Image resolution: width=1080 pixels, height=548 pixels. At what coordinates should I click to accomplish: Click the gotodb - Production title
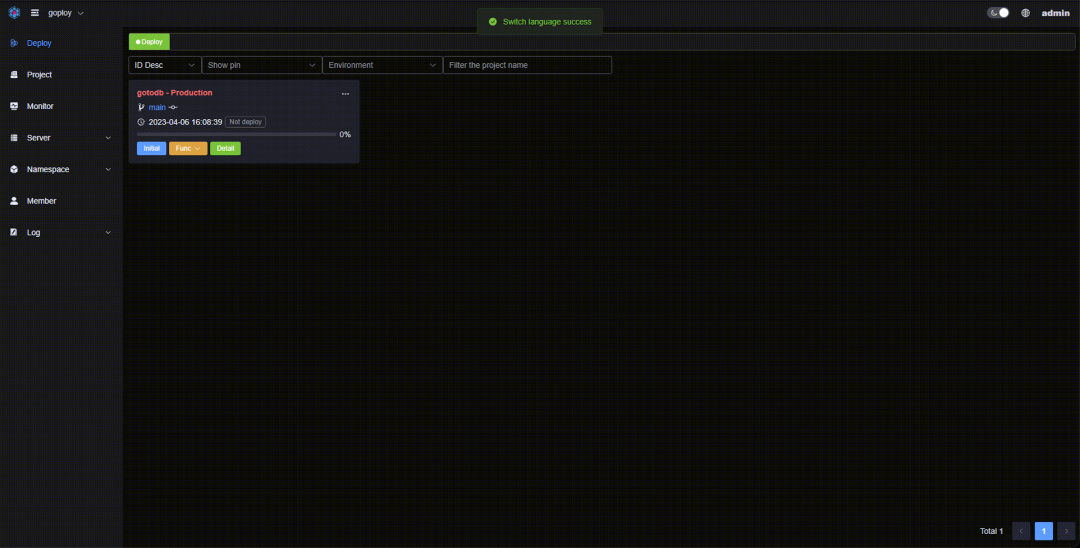[175, 92]
